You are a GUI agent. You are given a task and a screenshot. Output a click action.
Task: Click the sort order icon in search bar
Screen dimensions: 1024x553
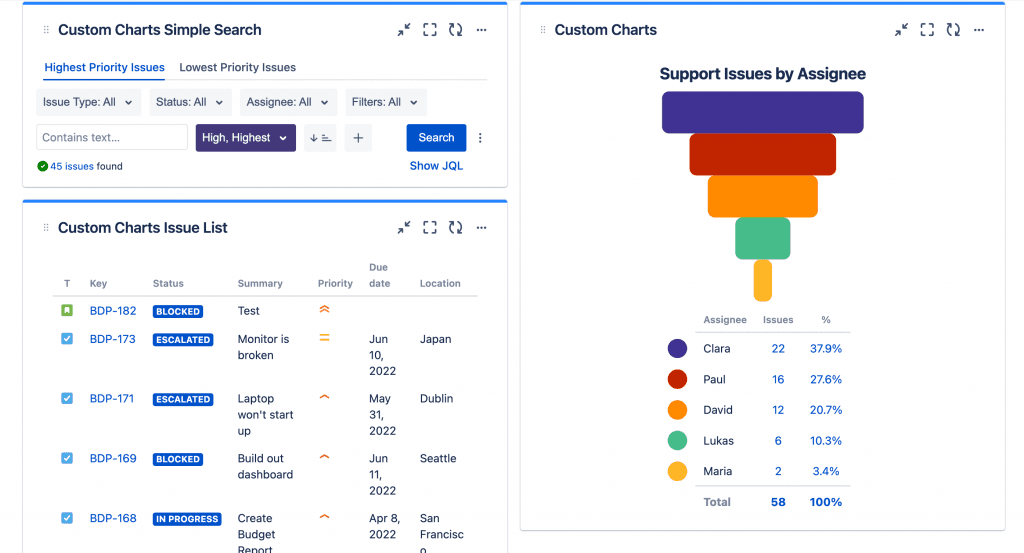click(320, 138)
